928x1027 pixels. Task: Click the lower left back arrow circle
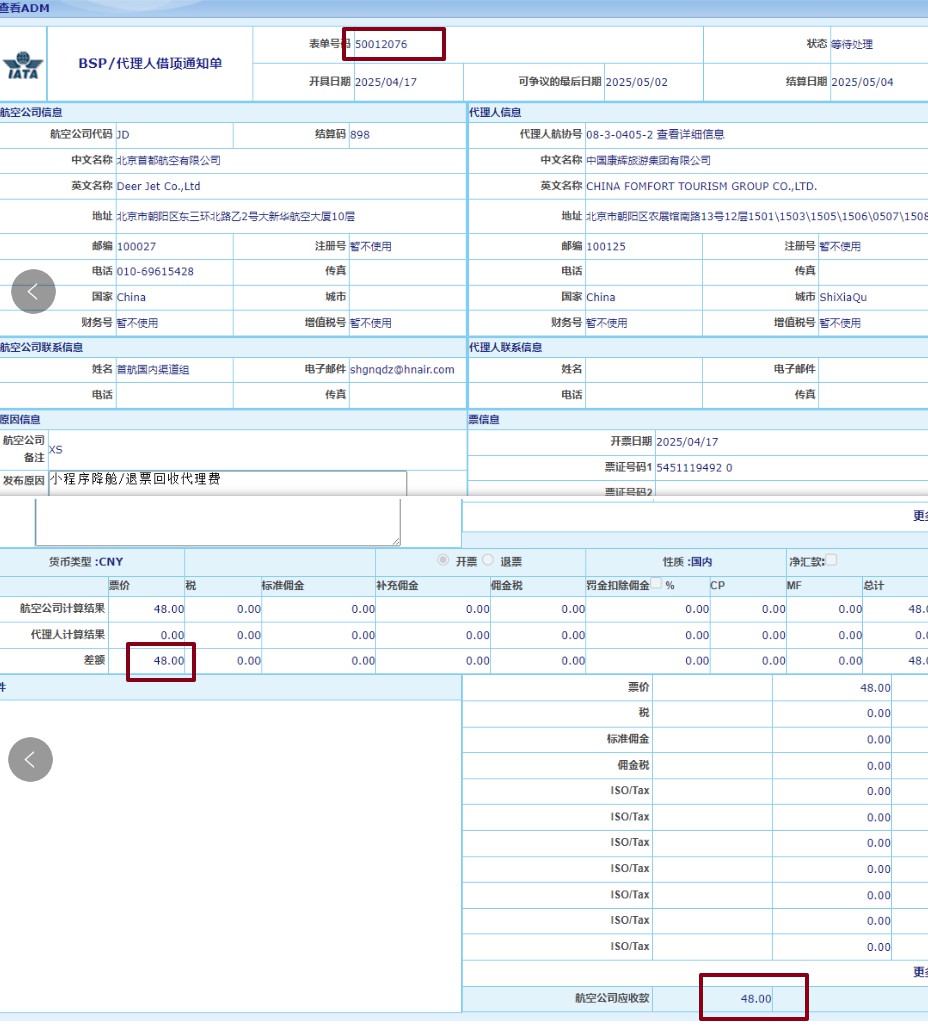30,760
